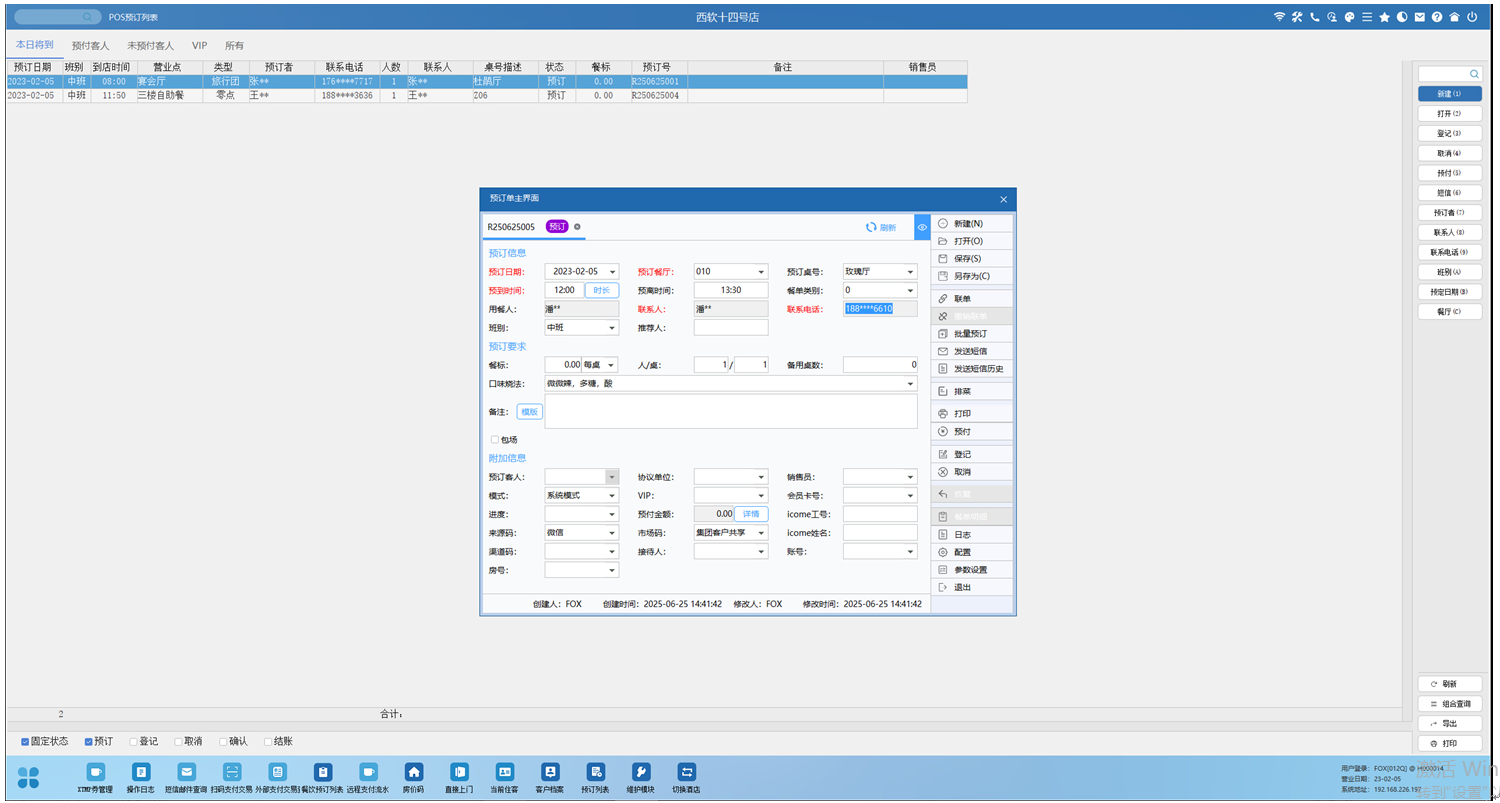The height and width of the screenshot is (803, 1500).
Task: Check the 包场 checkbox in the dialog
Action: click(x=494, y=439)
